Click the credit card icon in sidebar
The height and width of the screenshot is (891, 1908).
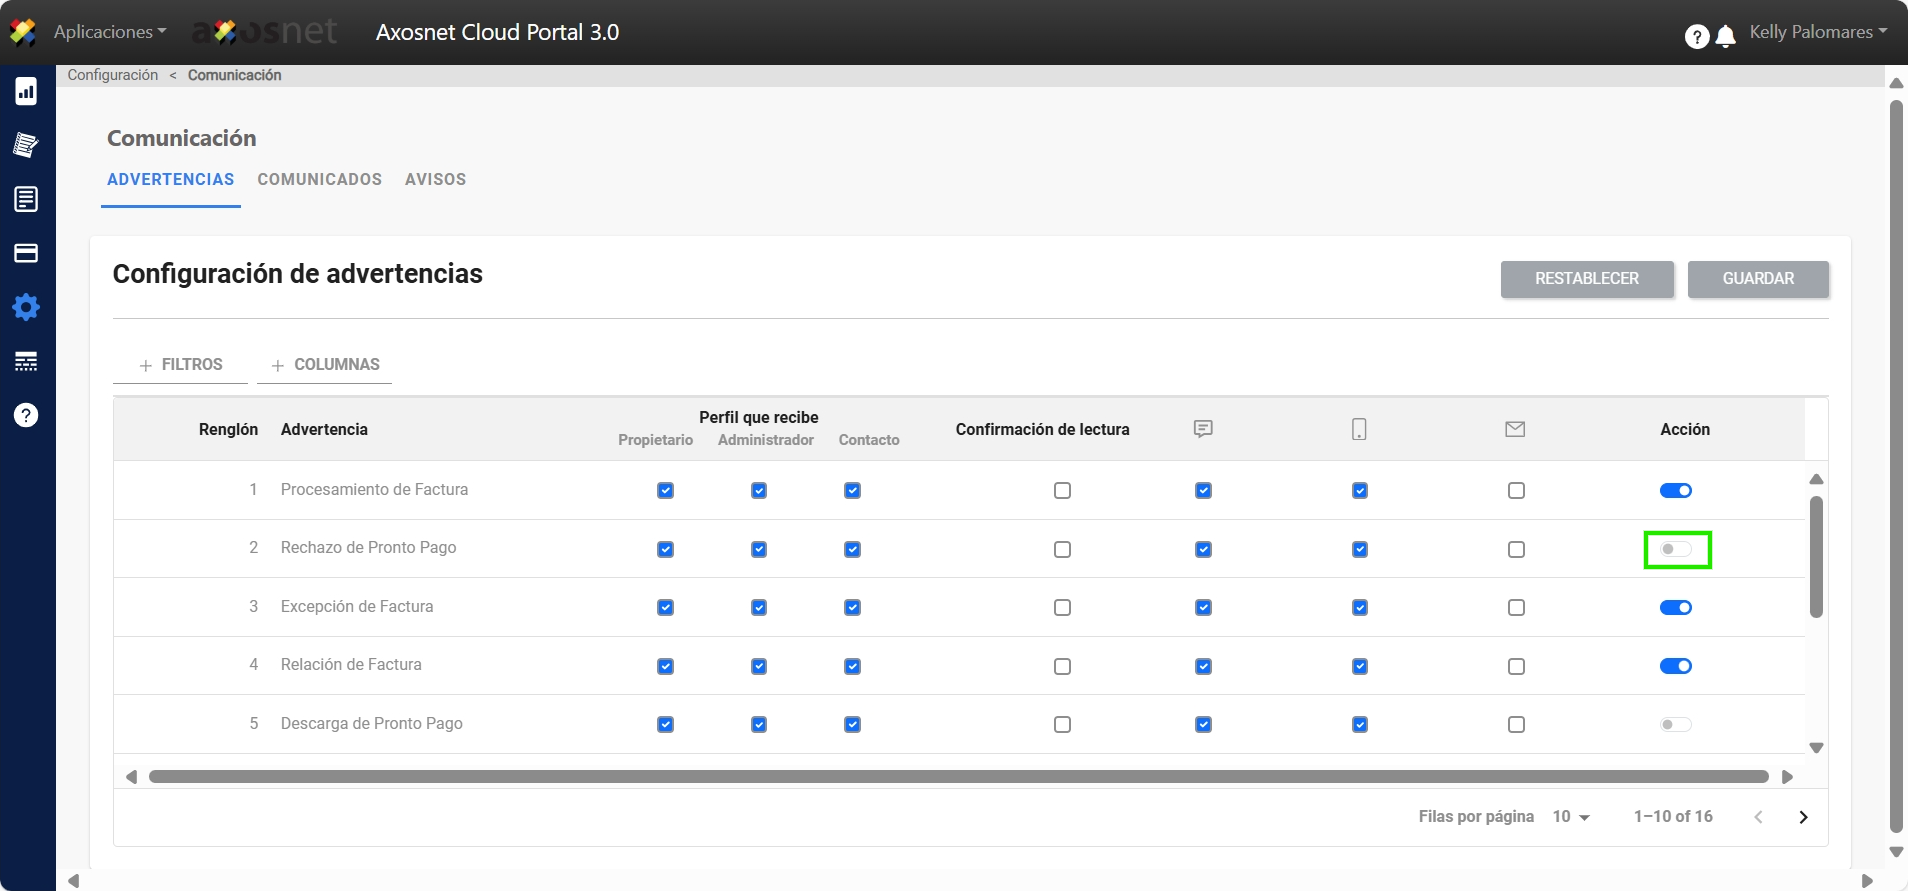[26, 253]
